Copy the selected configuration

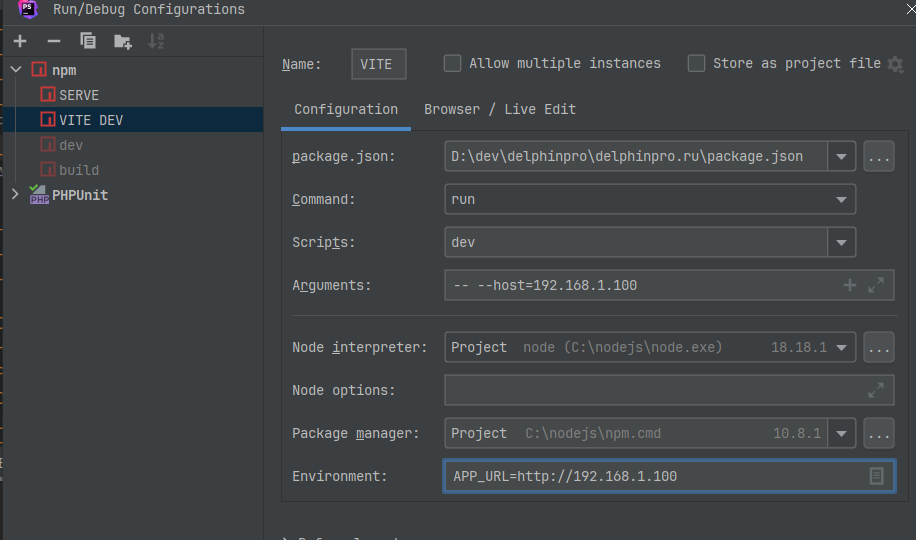[x=88, y=41]
